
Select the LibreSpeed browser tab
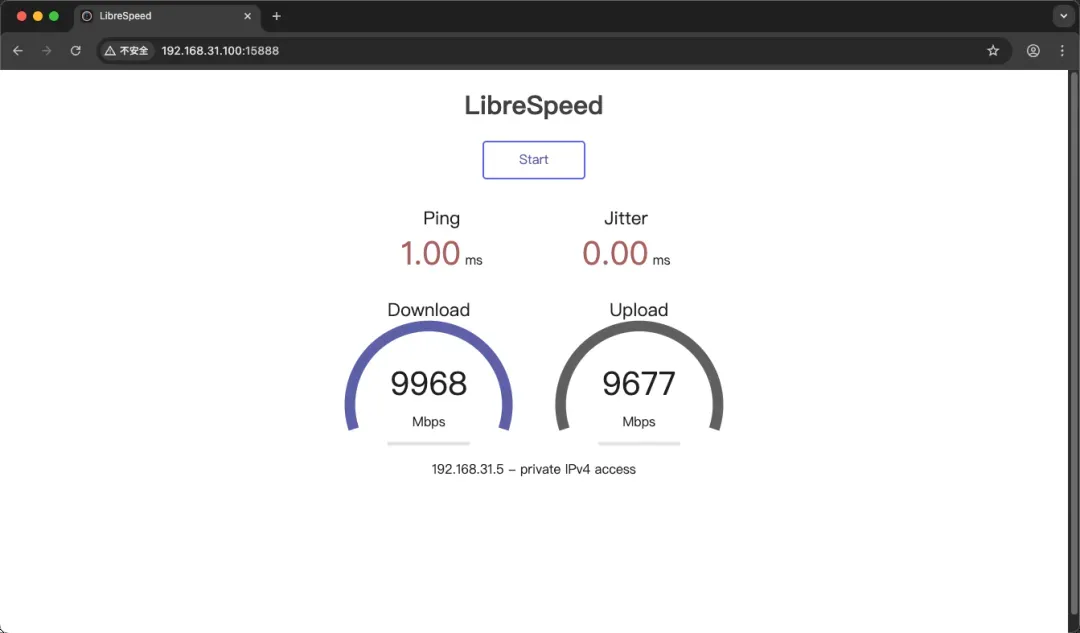(x=167, y=16)
